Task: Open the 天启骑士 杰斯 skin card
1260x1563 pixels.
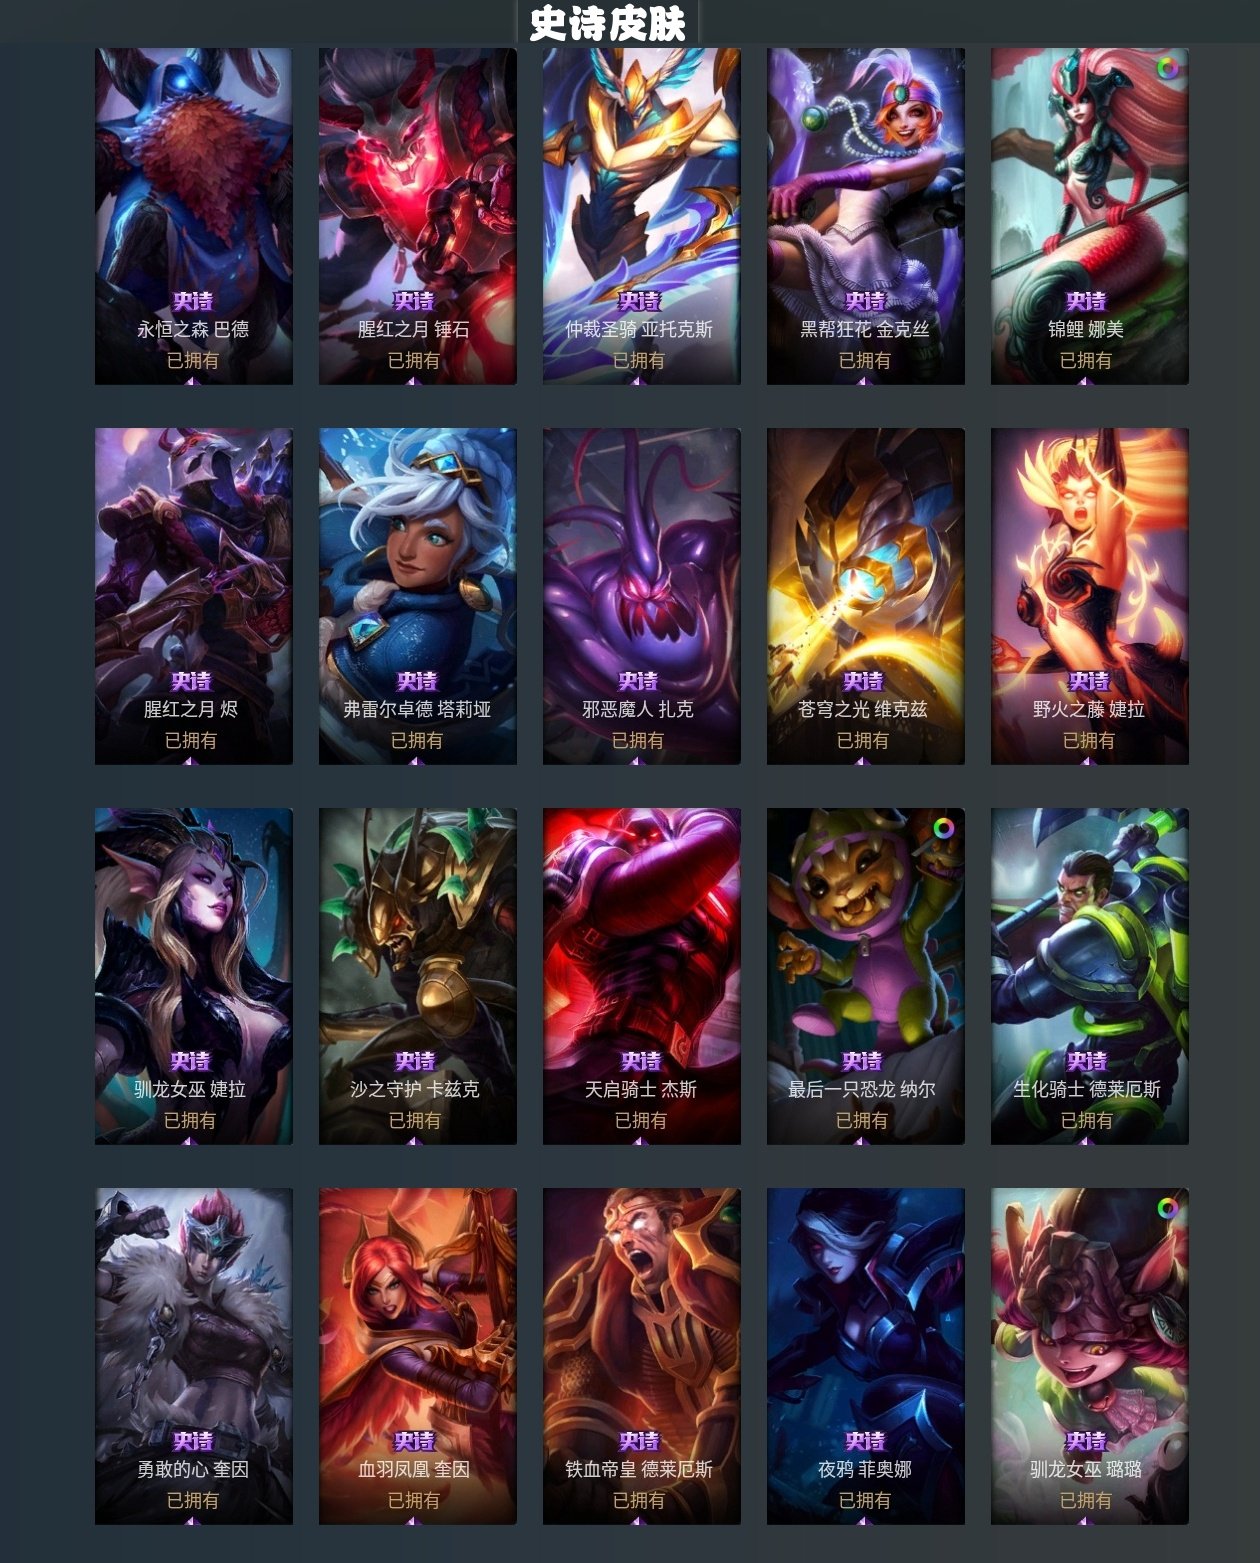Action: 641,976
